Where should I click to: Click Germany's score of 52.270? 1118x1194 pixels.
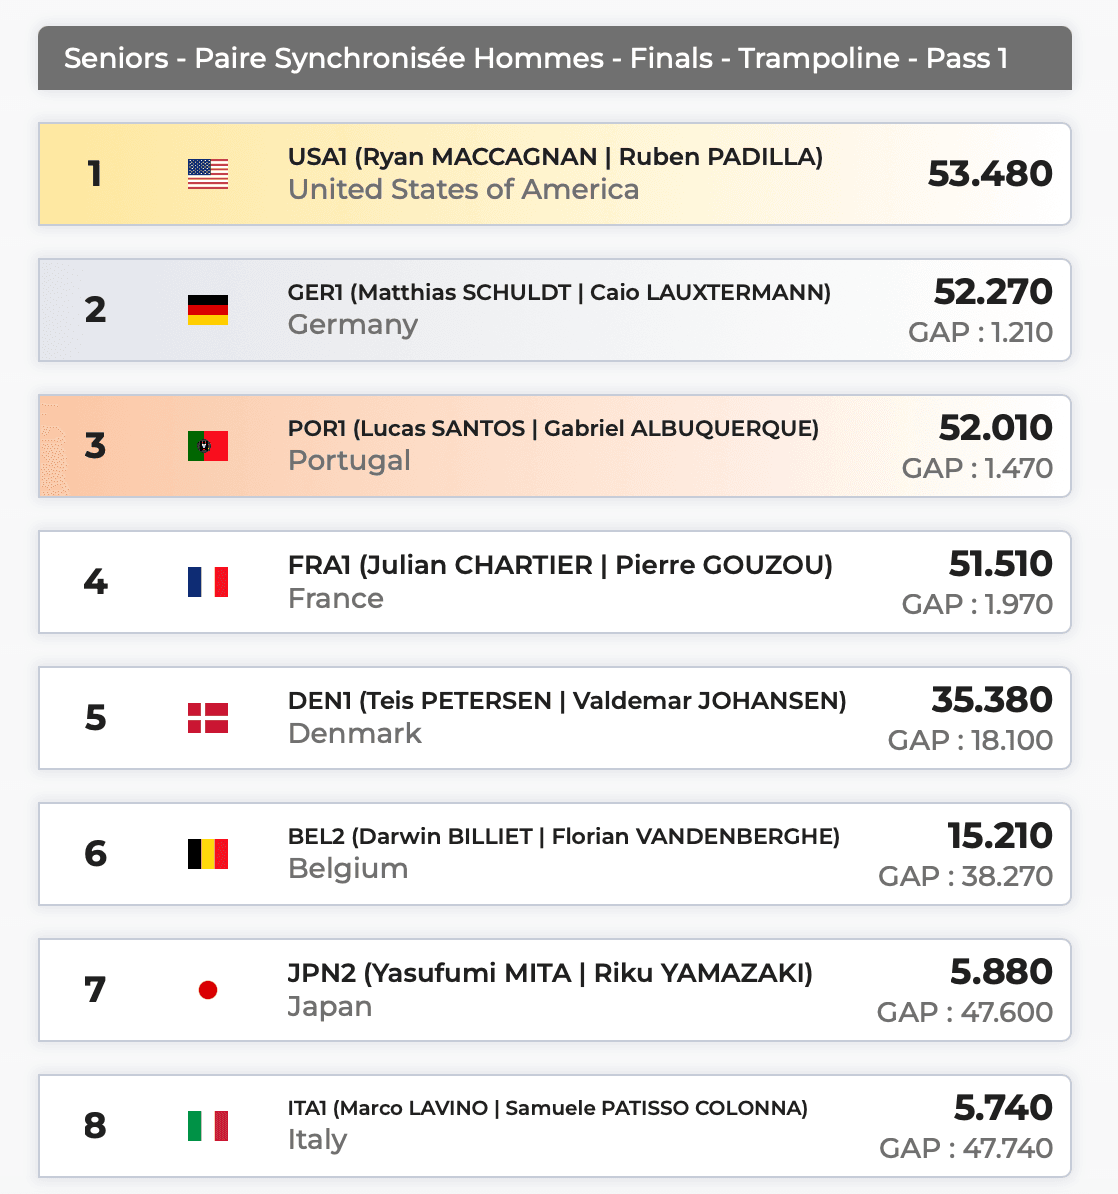[993, 292]
